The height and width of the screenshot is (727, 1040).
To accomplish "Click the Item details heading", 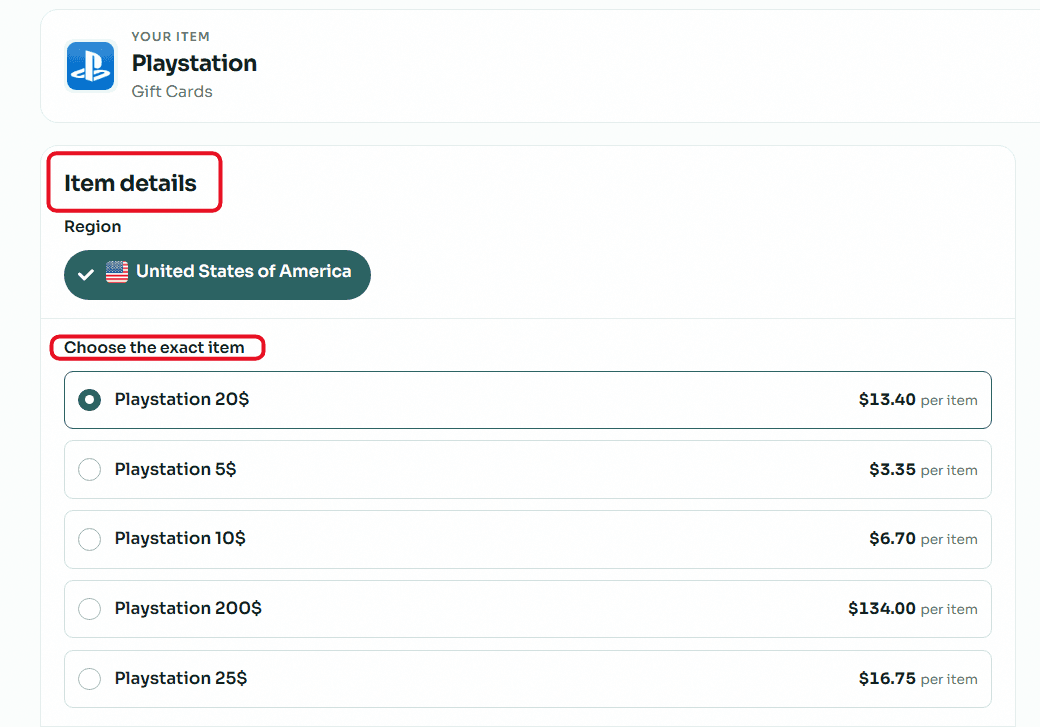I will point(130,183).
